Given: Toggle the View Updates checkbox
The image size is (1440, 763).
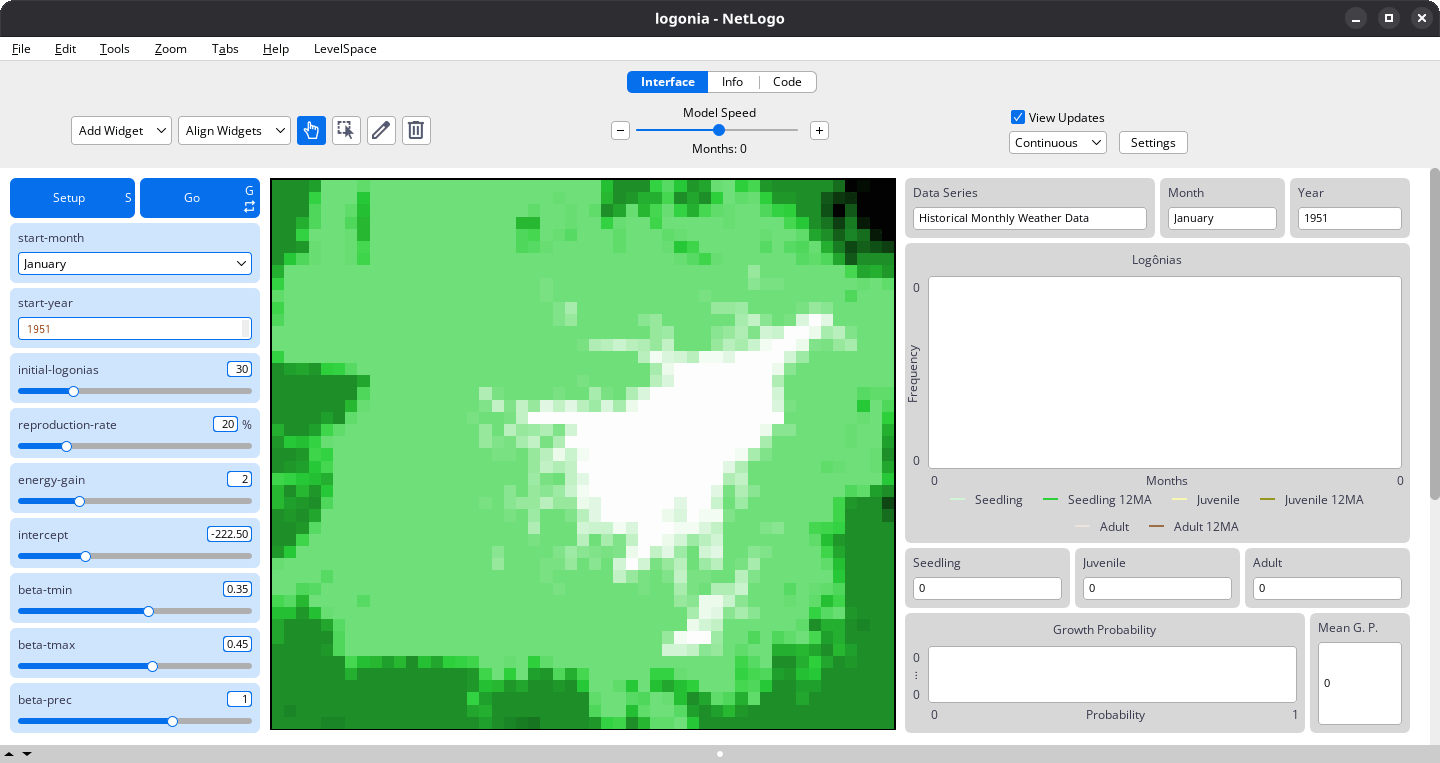Looking at the screenshot, I should 1018,117.
